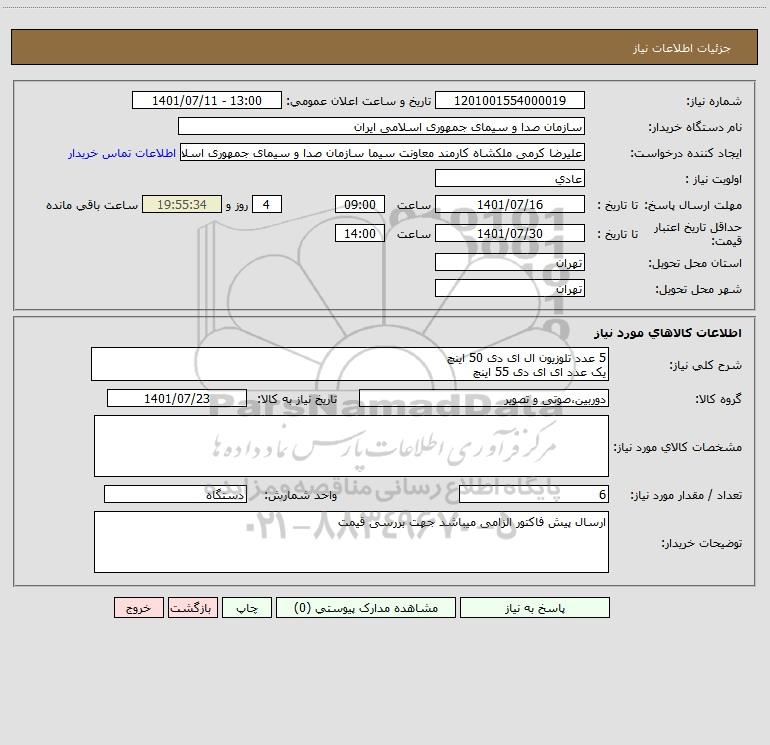
Task: Click the remaining days field 4
Action: tap(267, 205)
